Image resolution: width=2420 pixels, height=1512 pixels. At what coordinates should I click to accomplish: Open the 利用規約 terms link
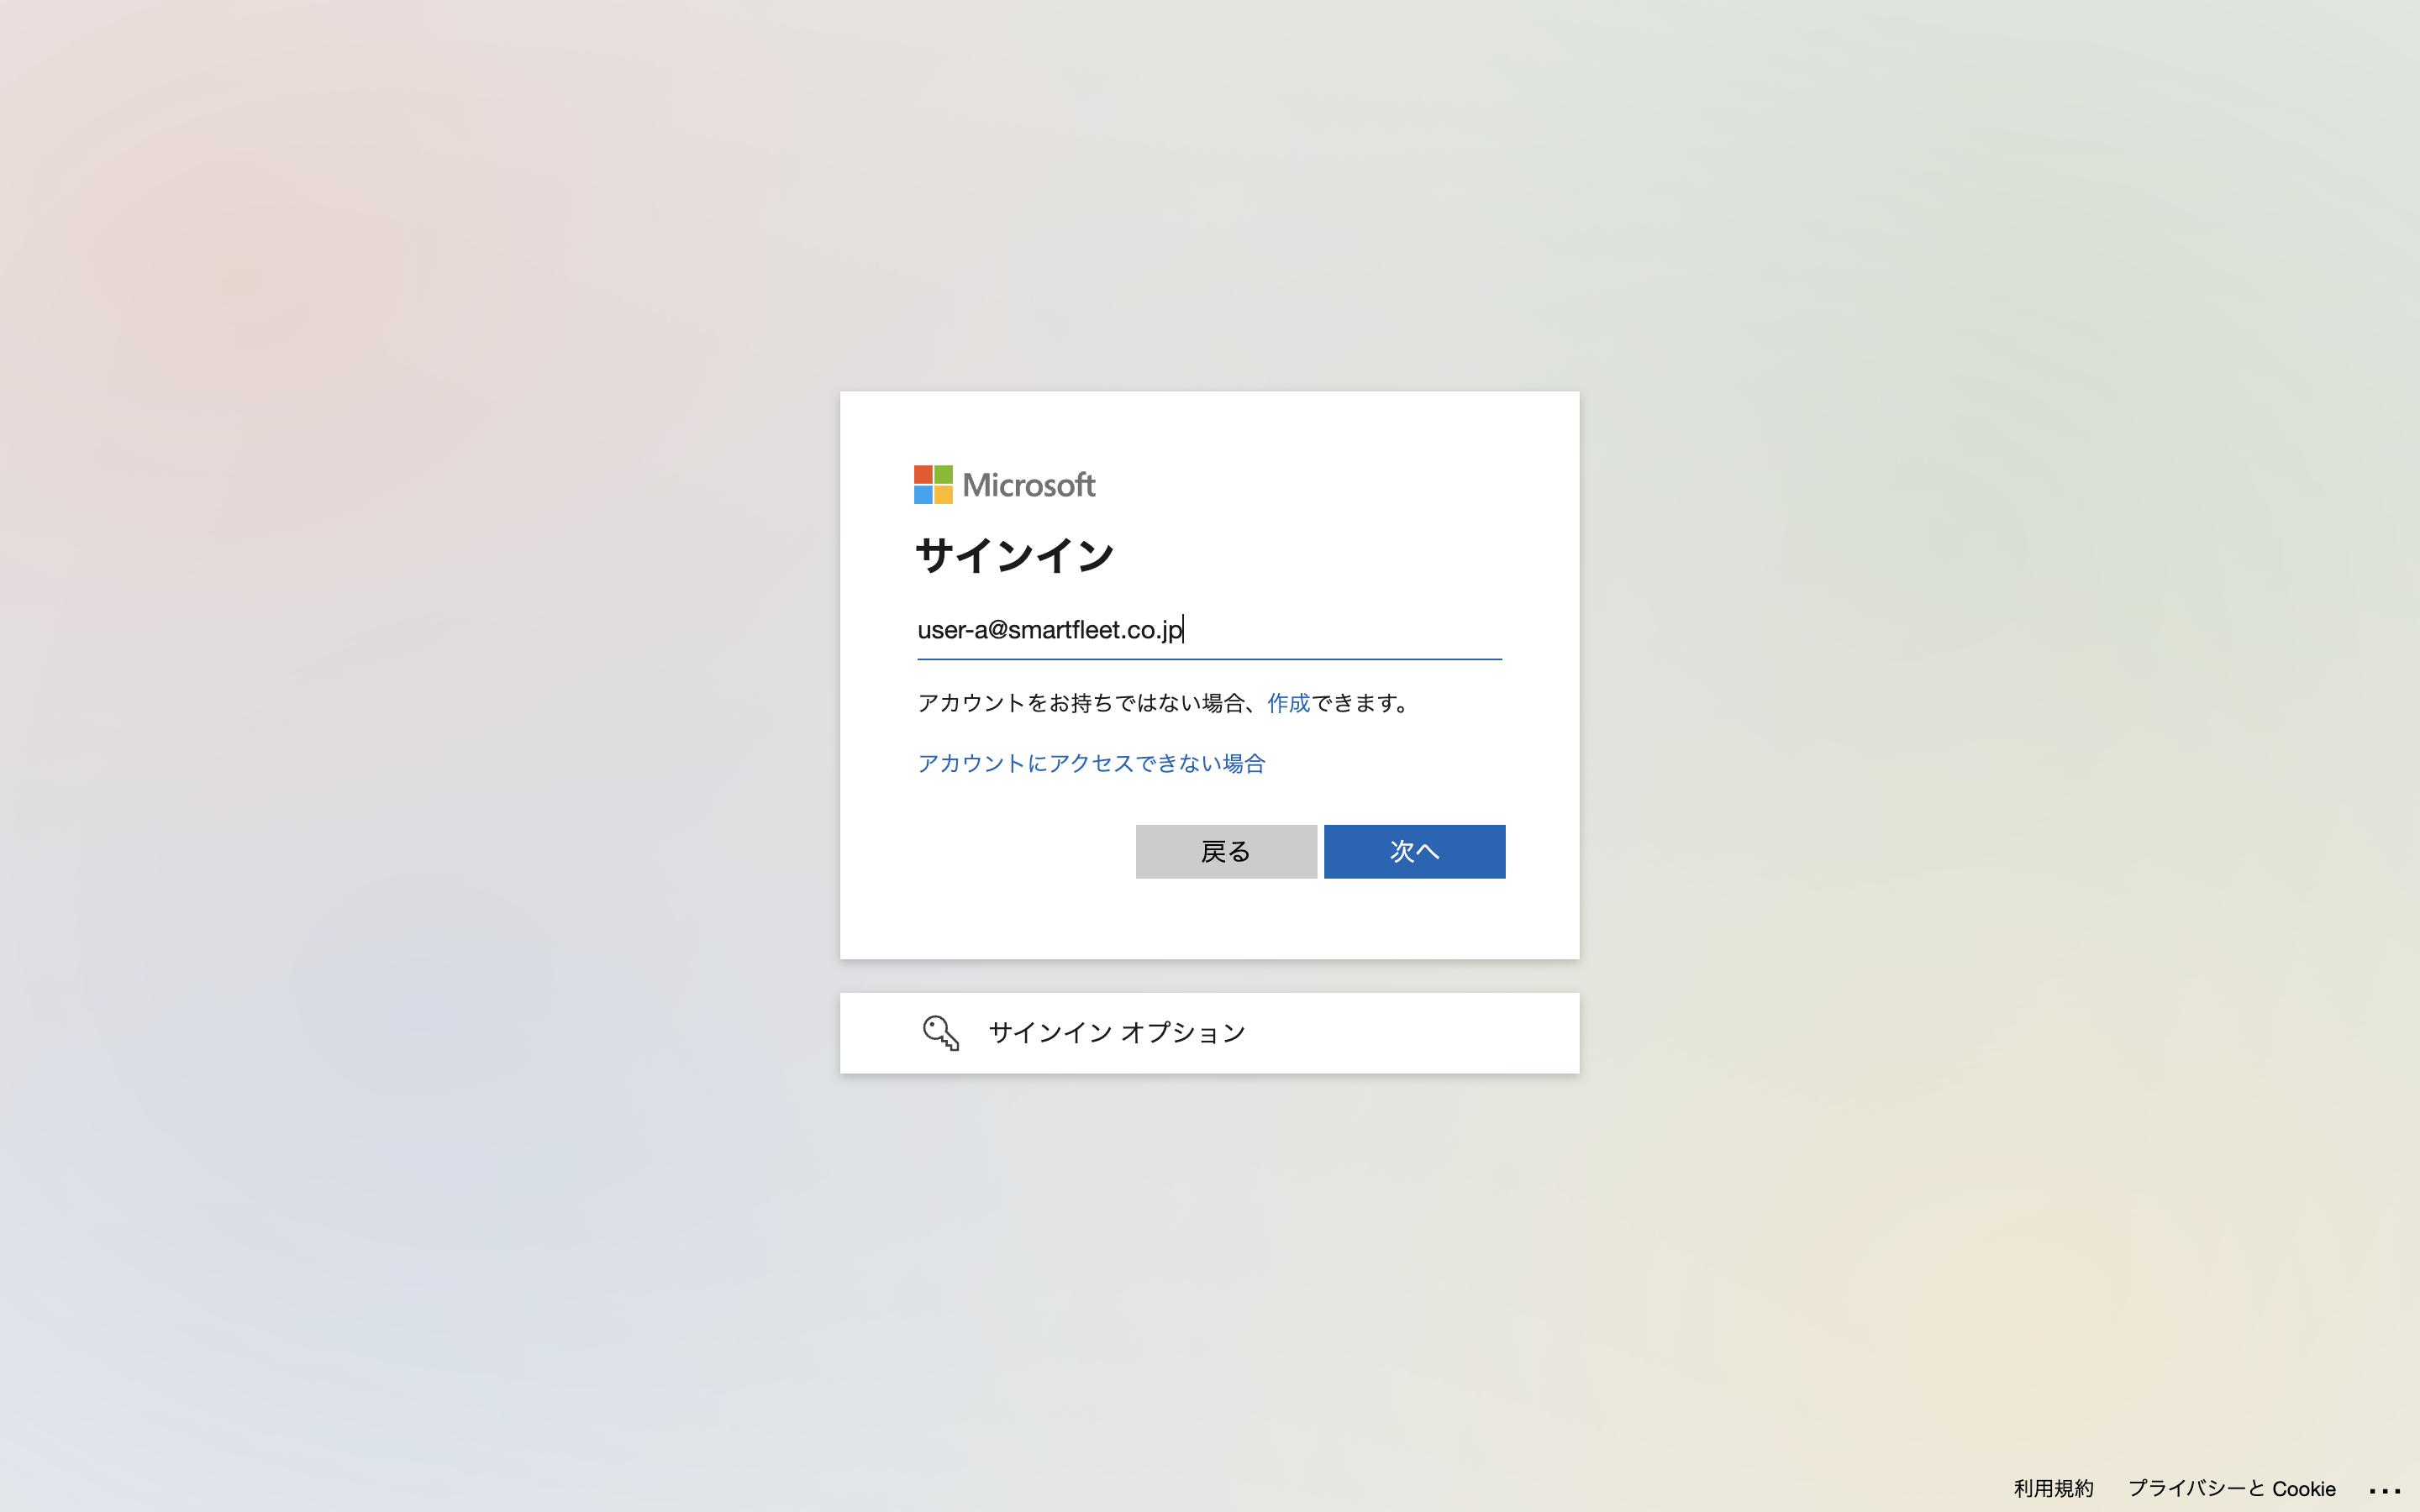2053,1489
